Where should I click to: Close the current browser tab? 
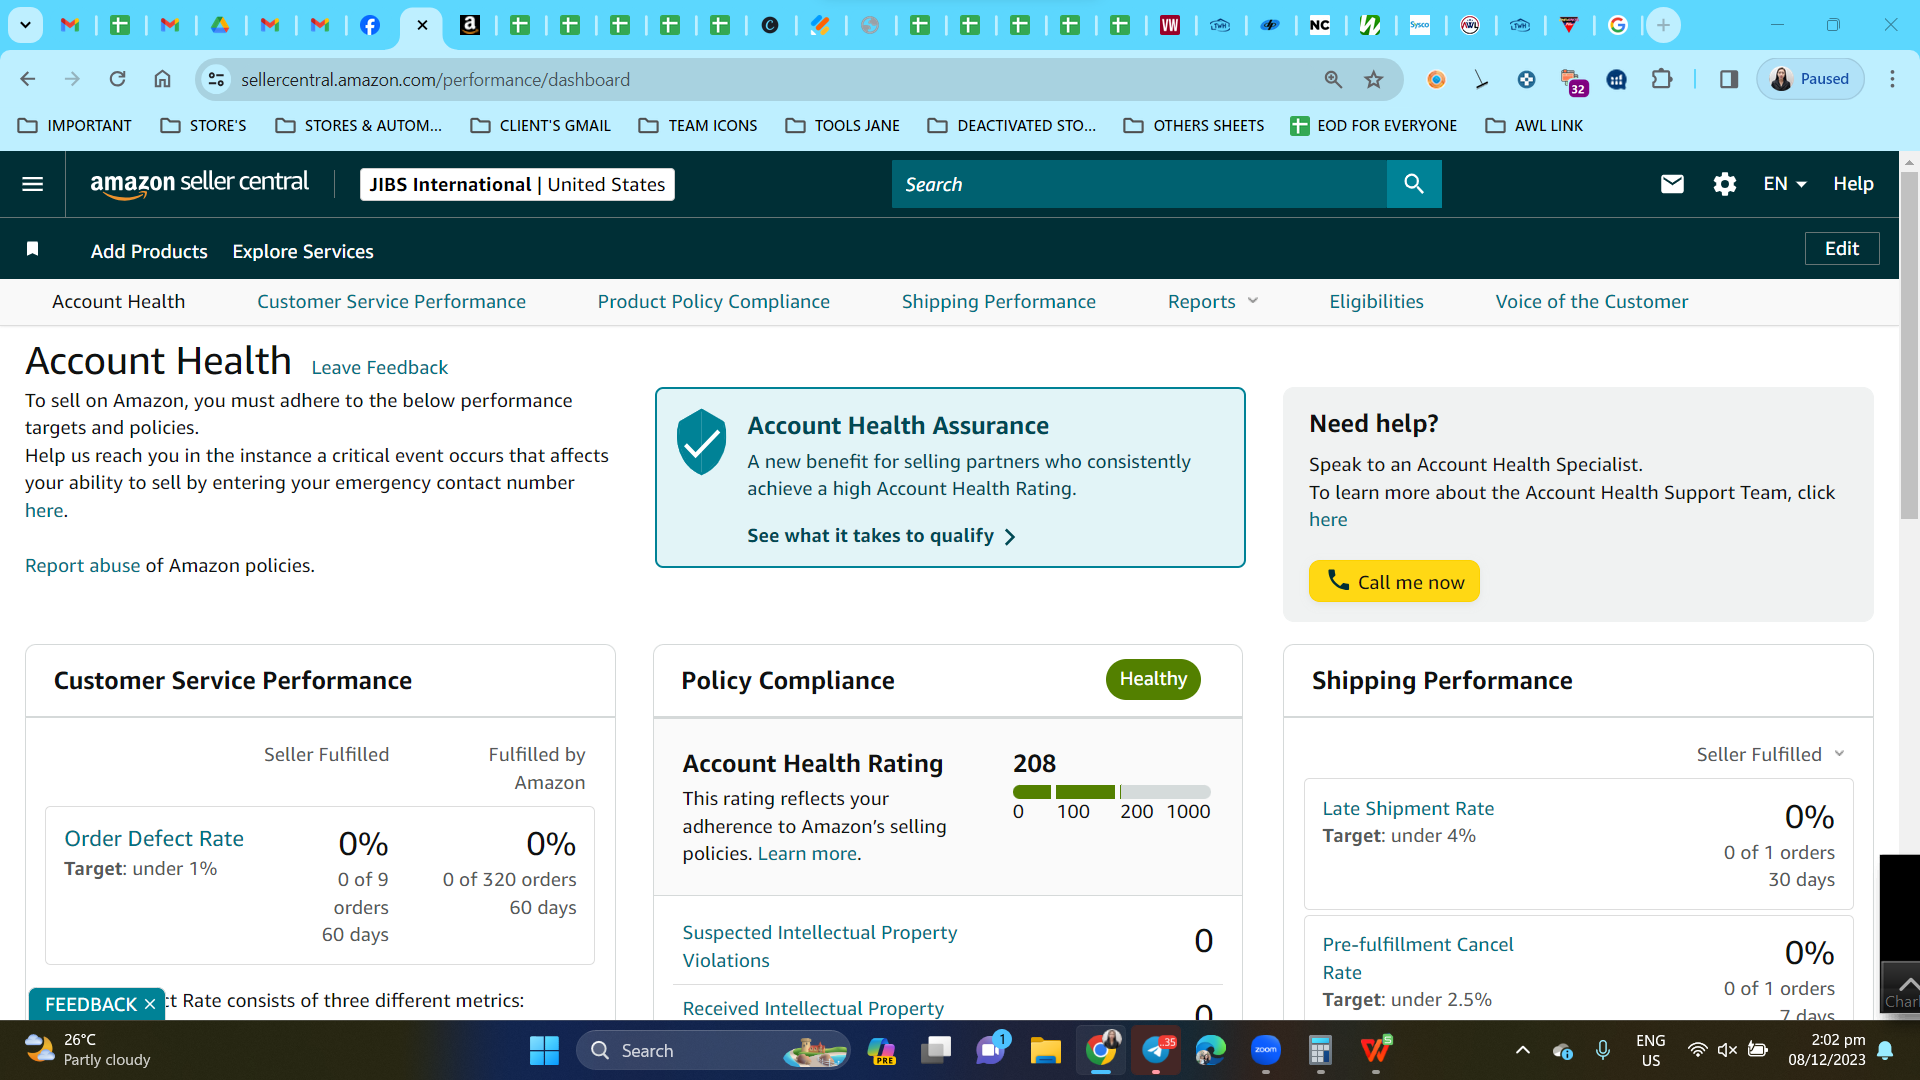click(422, 25)
